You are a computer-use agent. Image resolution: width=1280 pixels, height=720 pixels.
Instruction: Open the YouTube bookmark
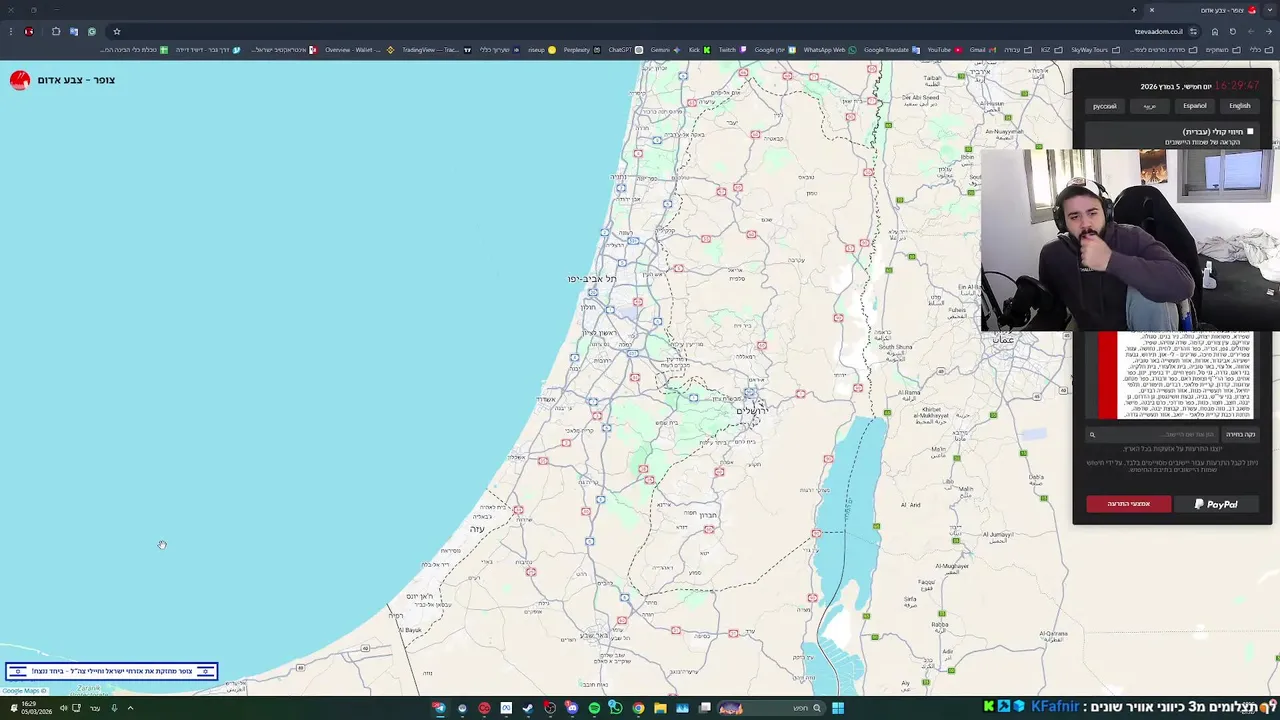click(x=944, y=50)
